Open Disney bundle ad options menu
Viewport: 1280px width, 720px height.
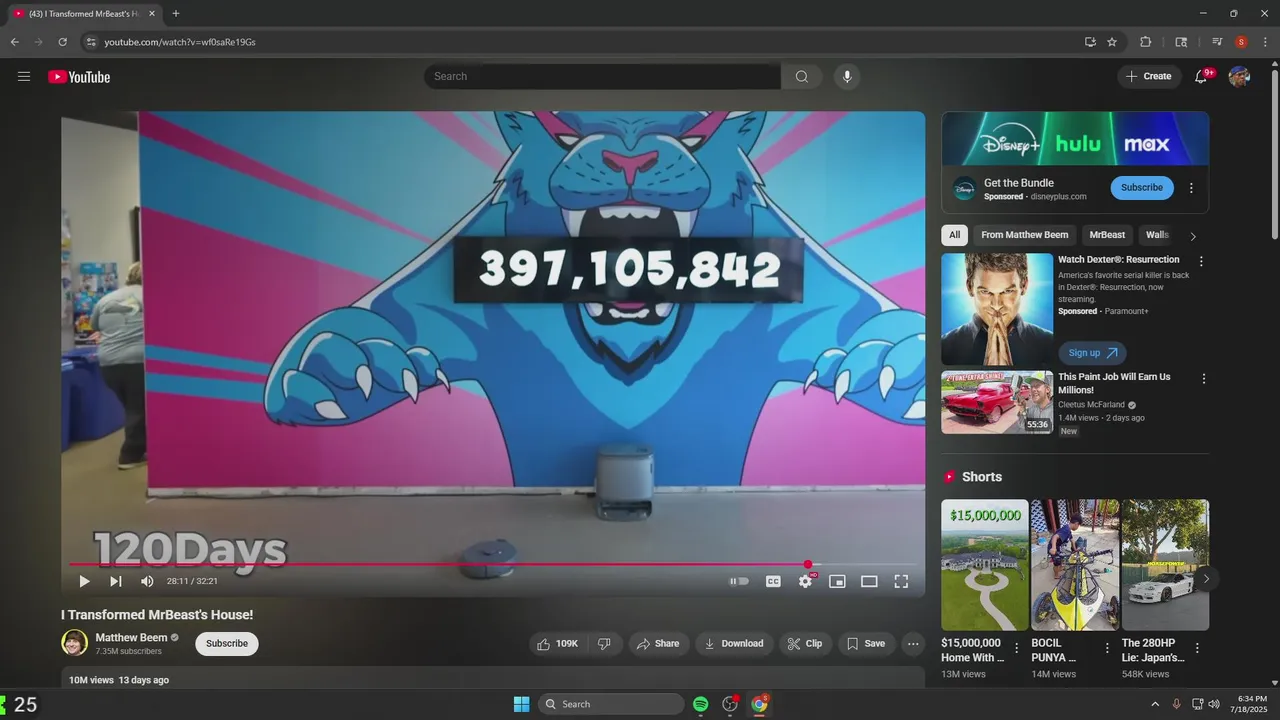pos(1191,188)
